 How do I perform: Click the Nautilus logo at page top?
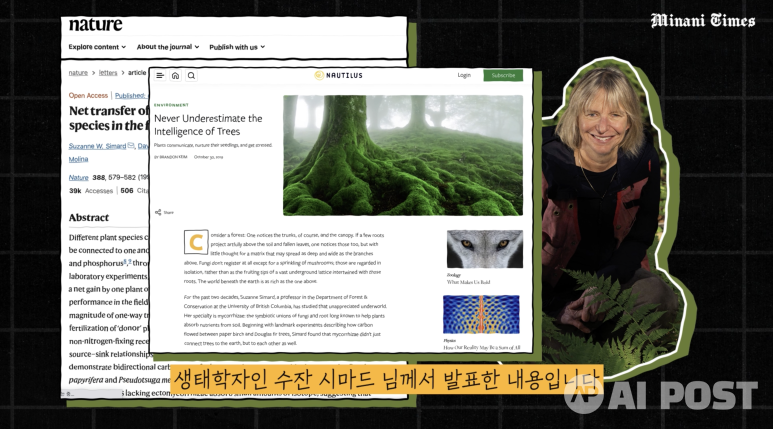(x=339, y=75)
